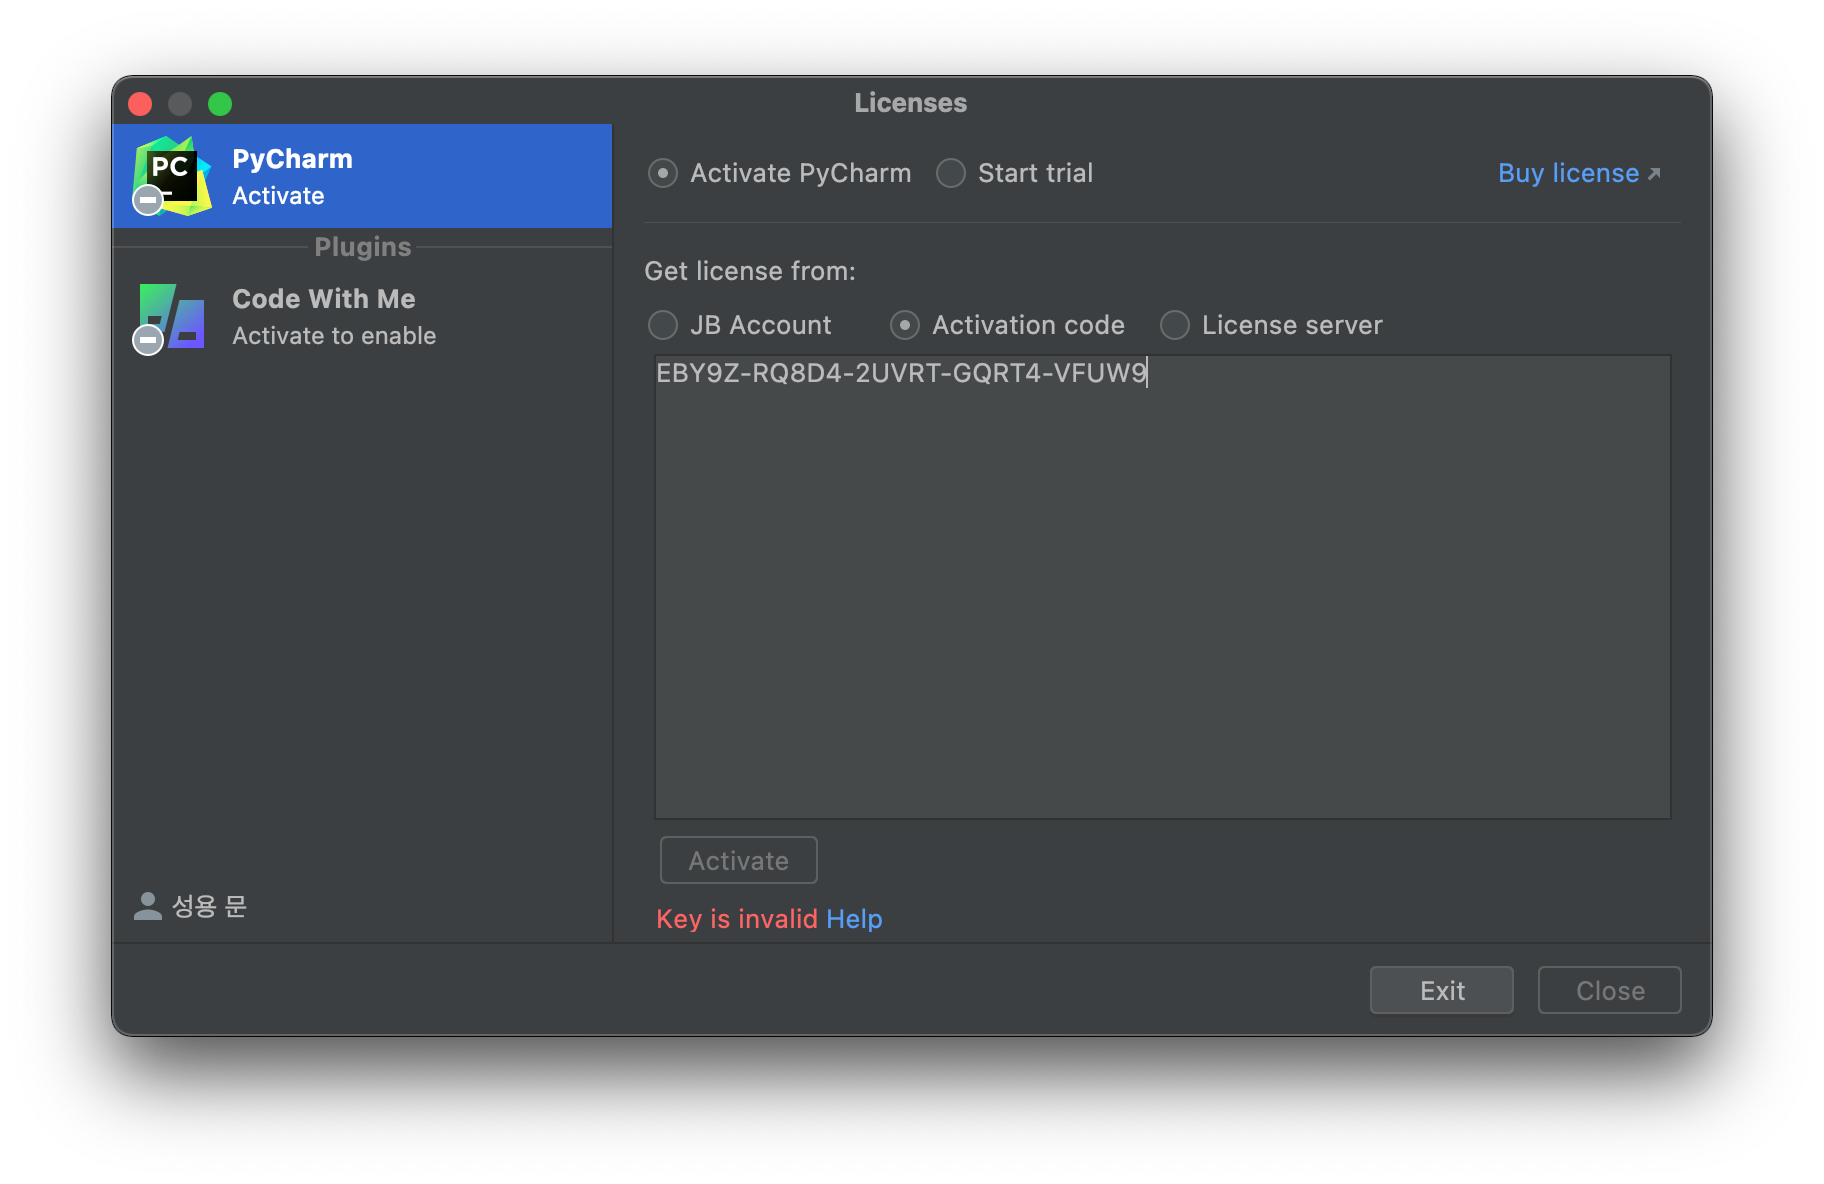Click the Close button at bottom right

click(1610, 990)
